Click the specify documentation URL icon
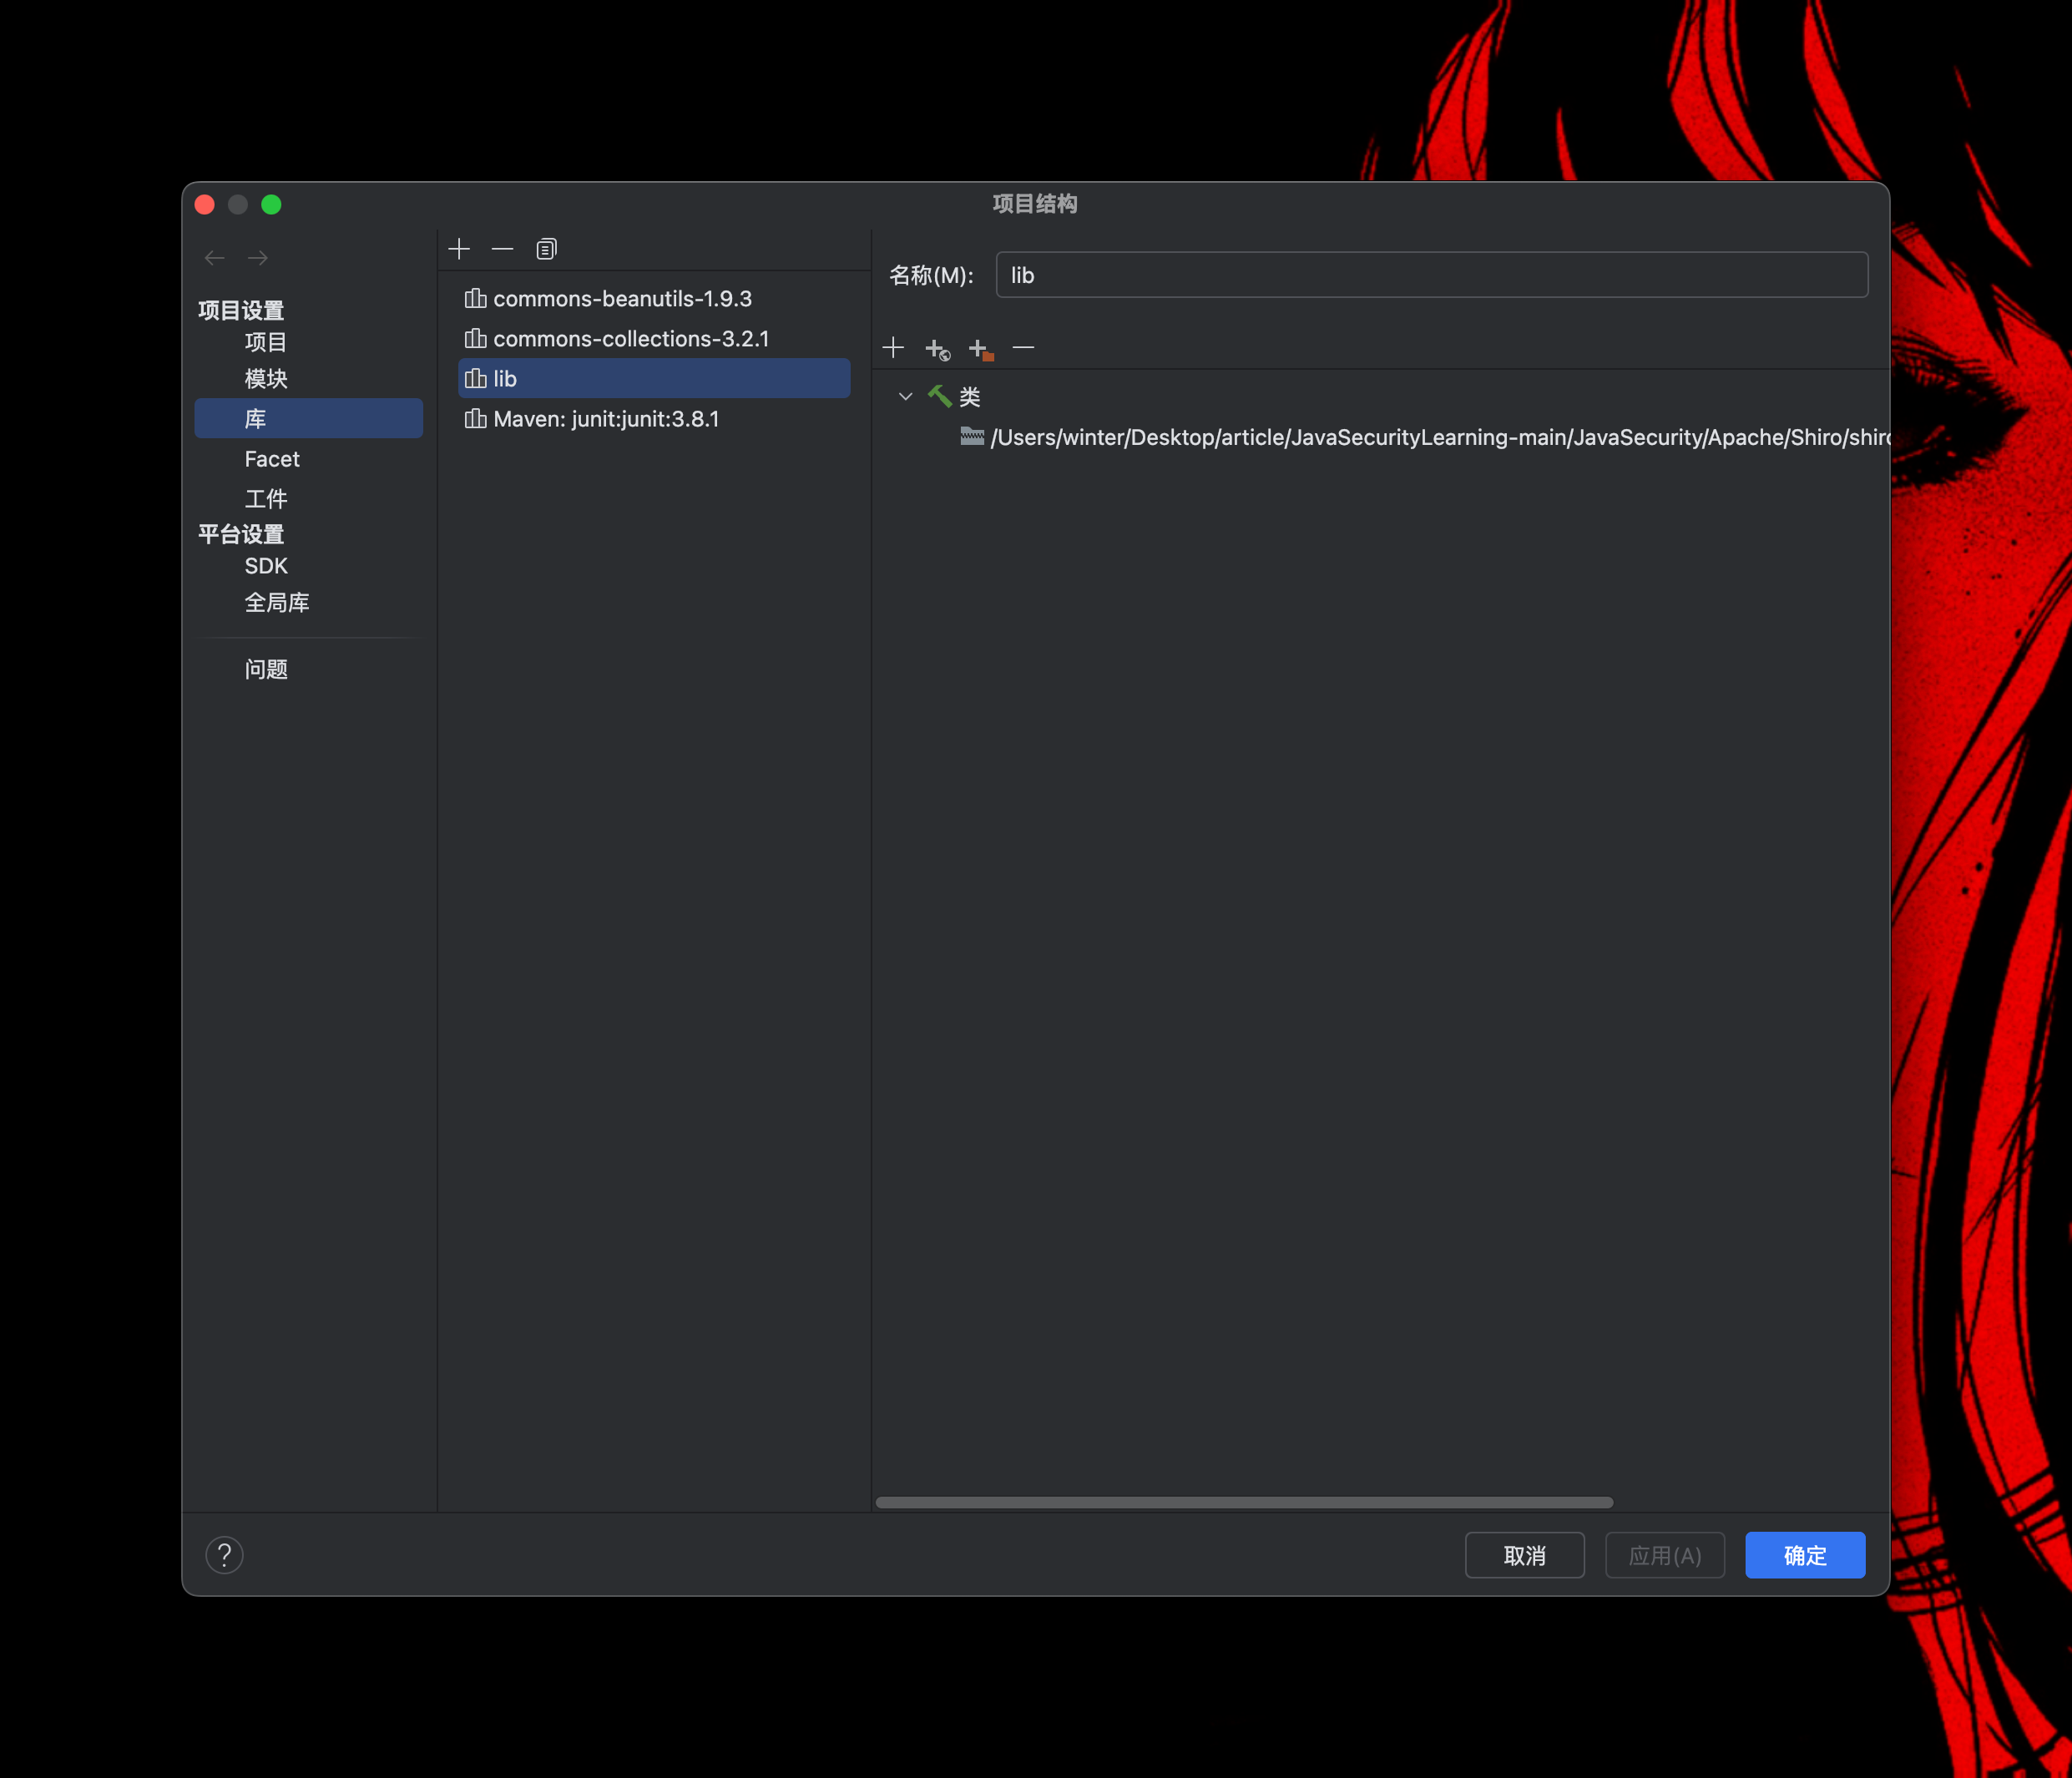This screenshot has width=2072, height=1778. click(x=937, y=349)
